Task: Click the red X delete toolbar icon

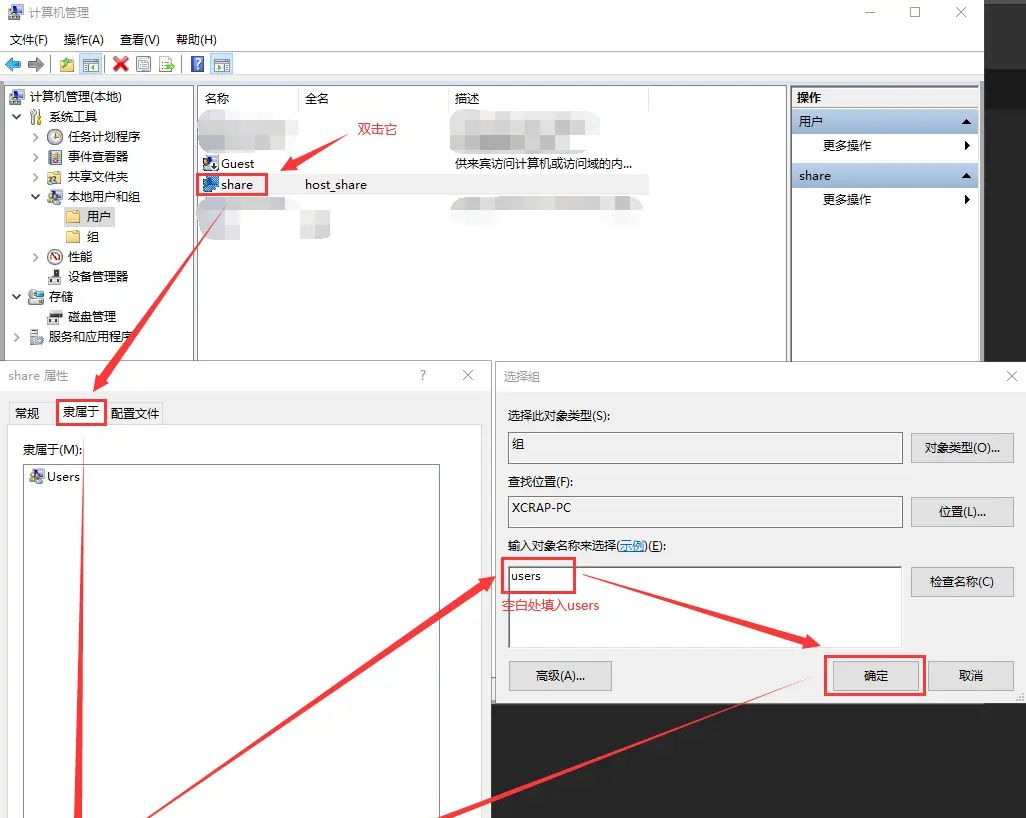Action: (120, 64)
